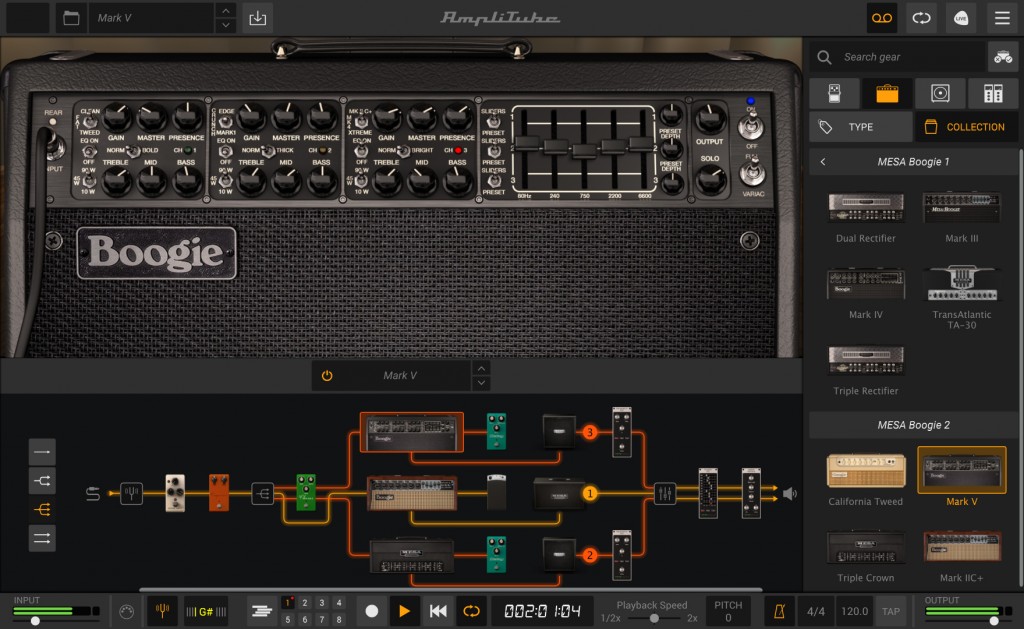Adjust the OUTPUT level slider
The image size is (1024, 629).
tap(993, 621)
